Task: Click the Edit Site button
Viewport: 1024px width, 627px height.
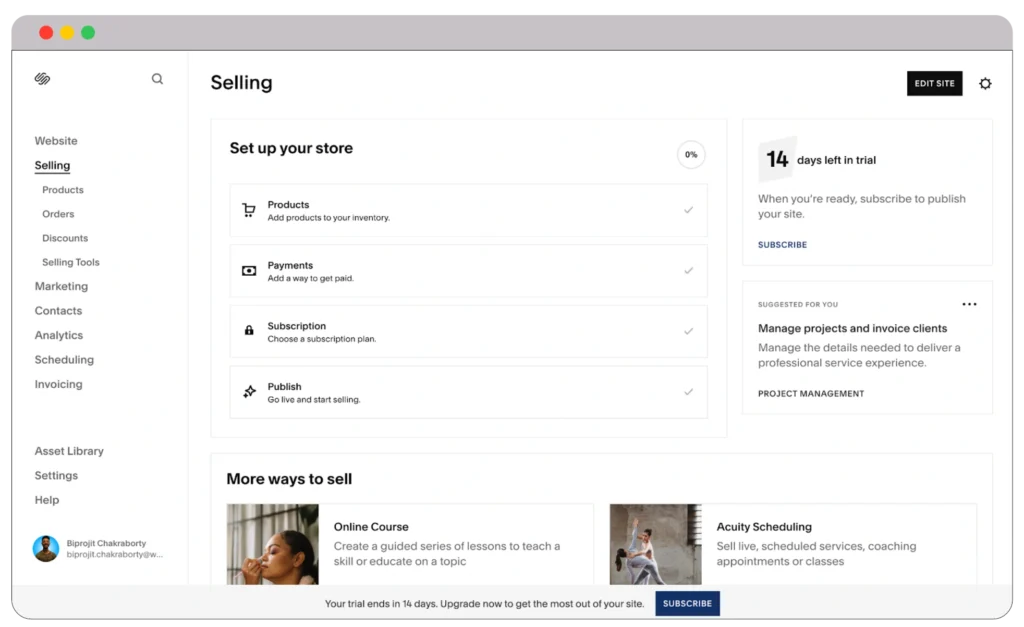Action: [934, 83]
